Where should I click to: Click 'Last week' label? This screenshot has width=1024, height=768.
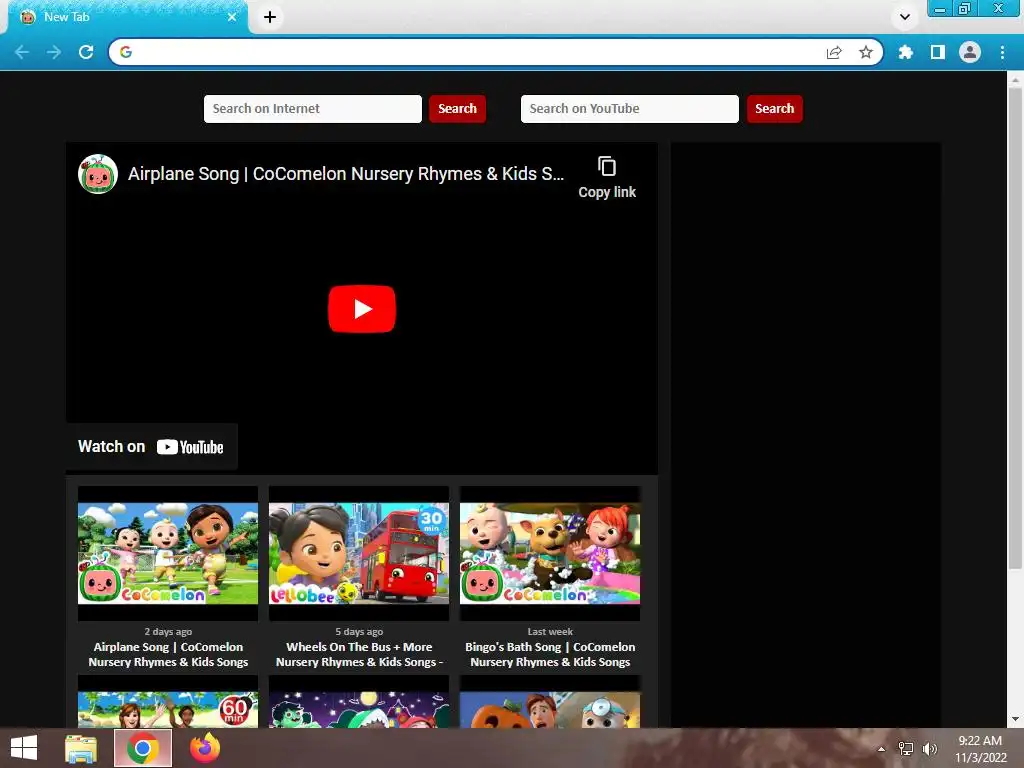click(x=550, y=632)
